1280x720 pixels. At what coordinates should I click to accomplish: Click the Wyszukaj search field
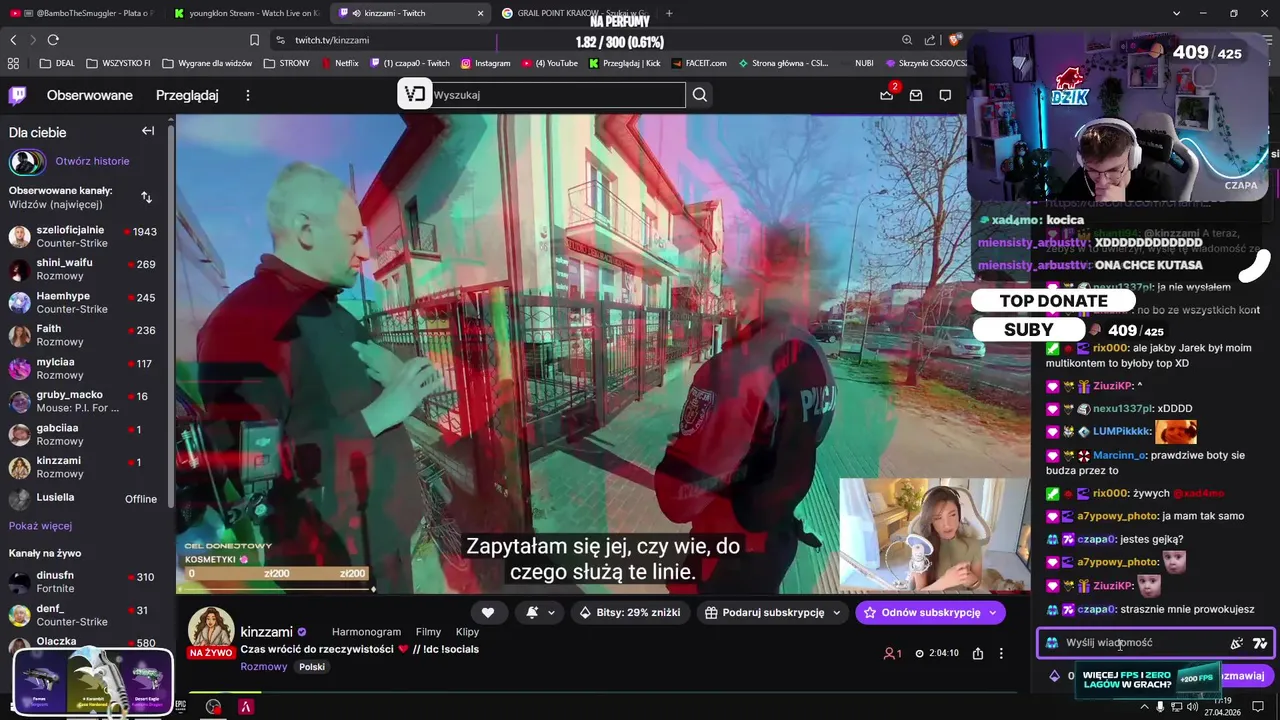[557, 95]
